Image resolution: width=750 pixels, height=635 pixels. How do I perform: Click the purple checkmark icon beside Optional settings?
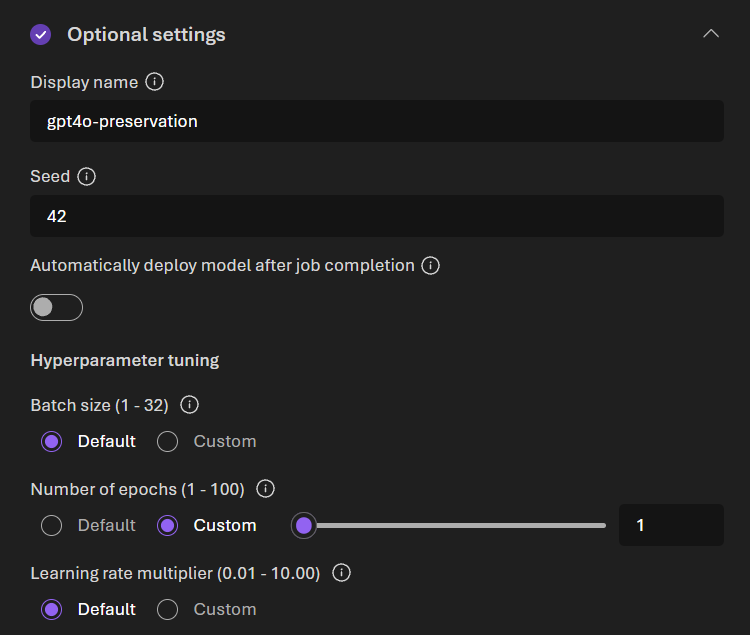click(41, 34)
